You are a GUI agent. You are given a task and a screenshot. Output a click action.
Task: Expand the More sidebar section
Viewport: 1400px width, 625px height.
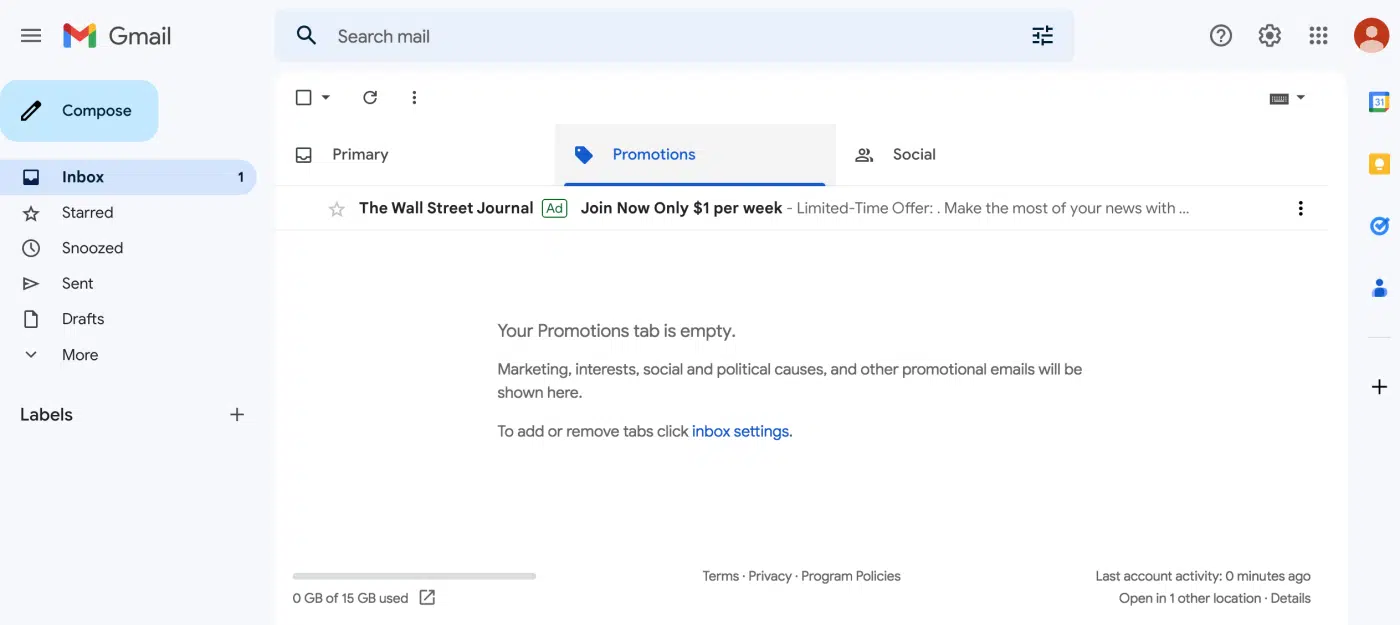click(x=80, y=355)
